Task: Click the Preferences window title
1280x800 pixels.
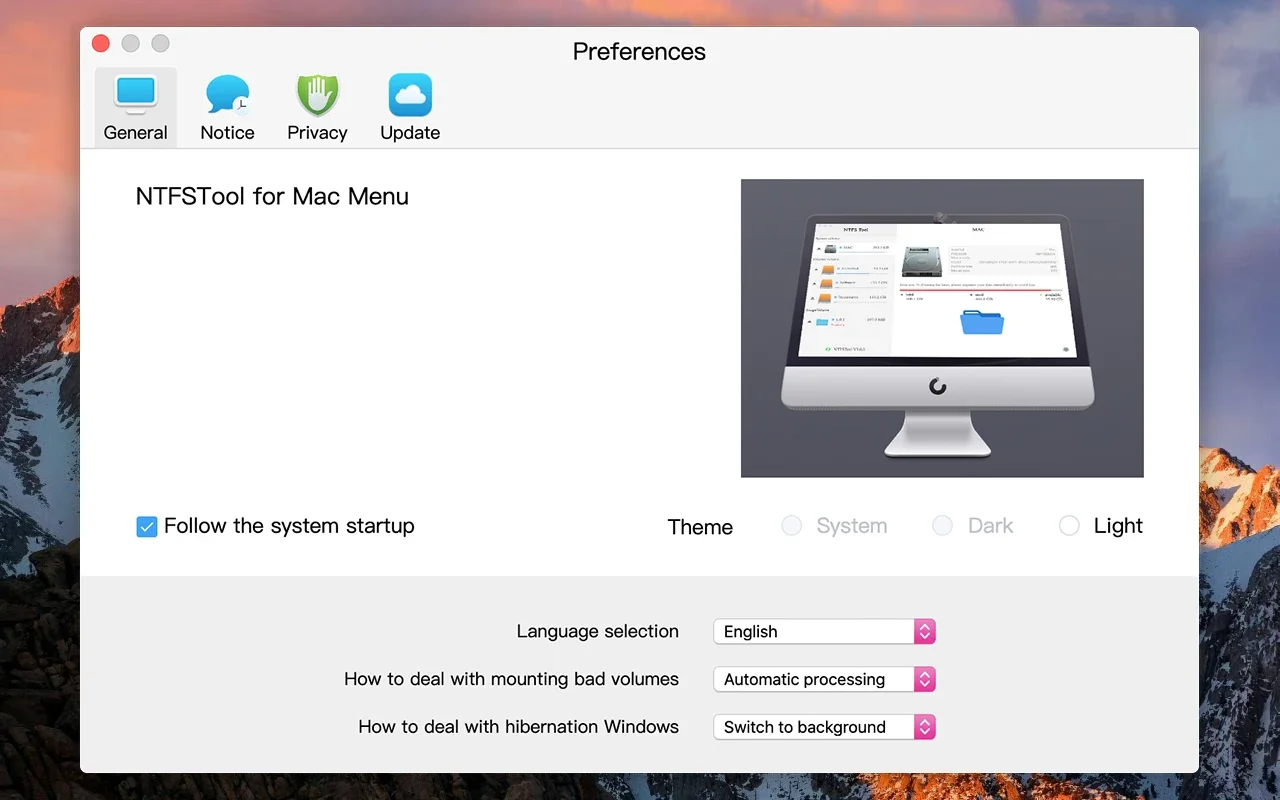Action: click(639, 52)
